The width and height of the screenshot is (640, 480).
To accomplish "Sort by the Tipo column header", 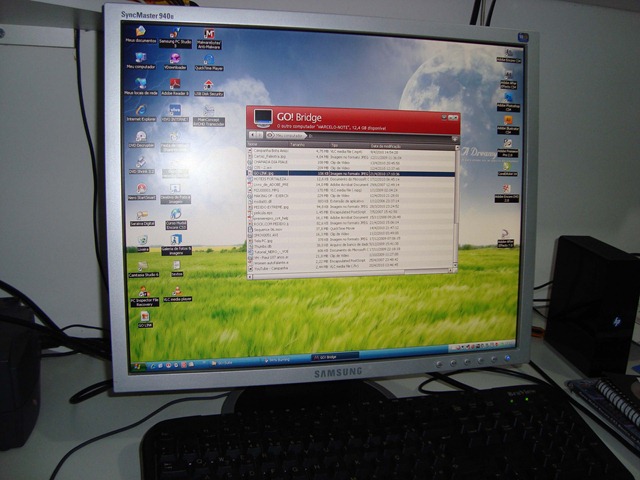I will (350, 145).
